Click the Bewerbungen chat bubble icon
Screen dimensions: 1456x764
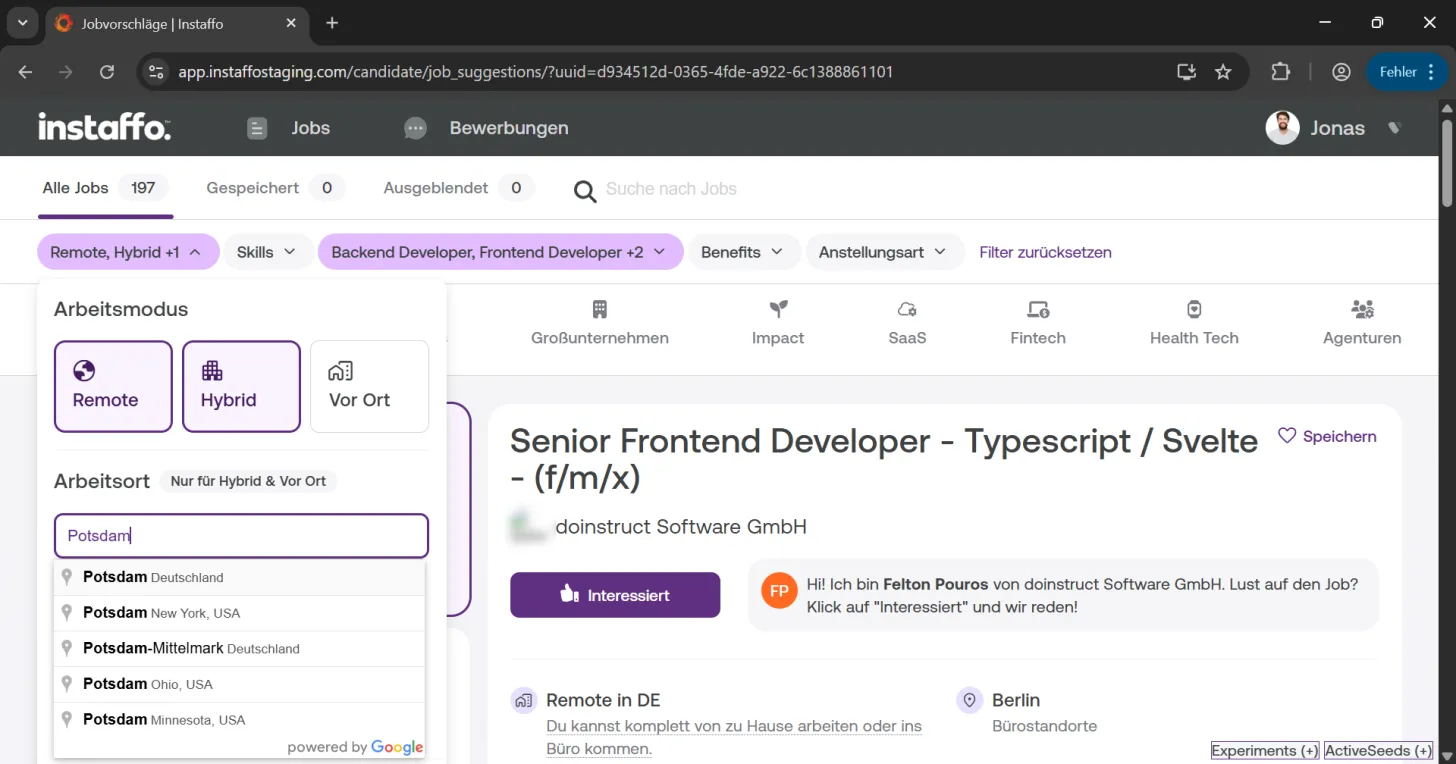point(415,128)
